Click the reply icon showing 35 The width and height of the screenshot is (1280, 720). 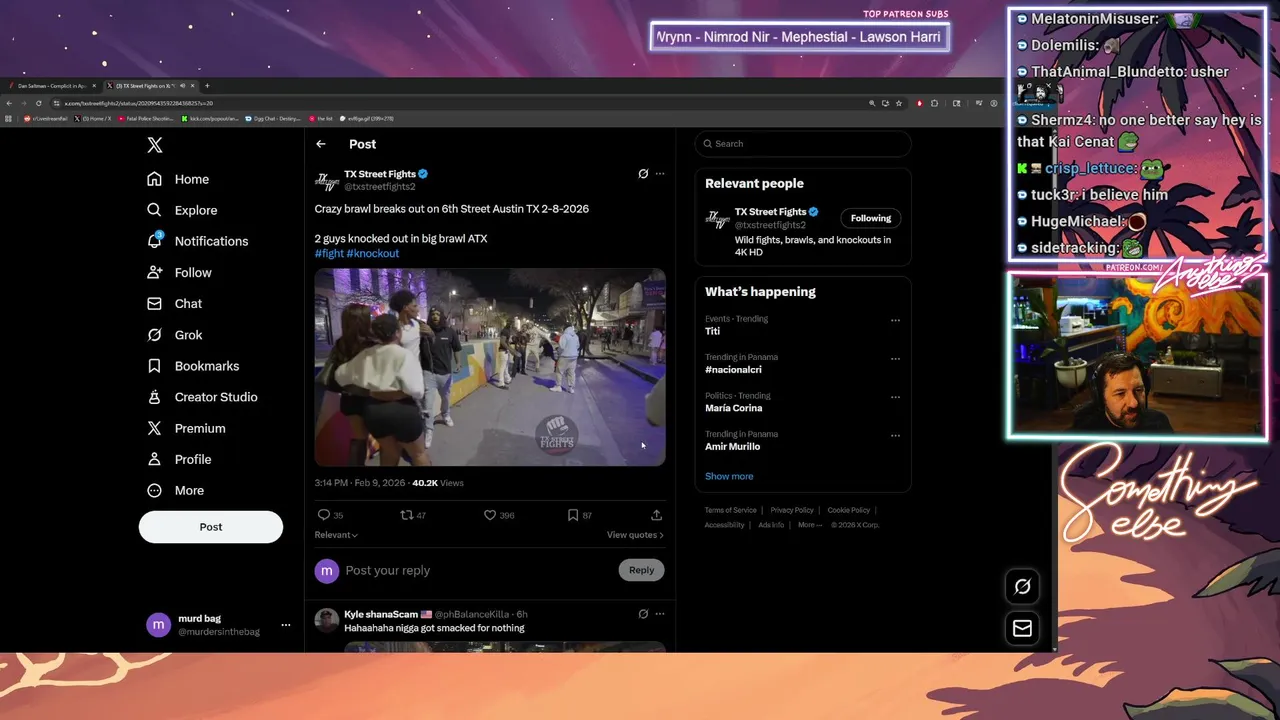coord(330,515)
